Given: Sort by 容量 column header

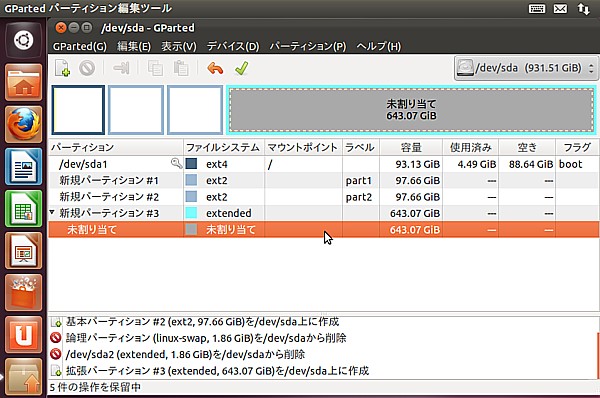Looking at the screenshot, I should (x=411, y=147).
